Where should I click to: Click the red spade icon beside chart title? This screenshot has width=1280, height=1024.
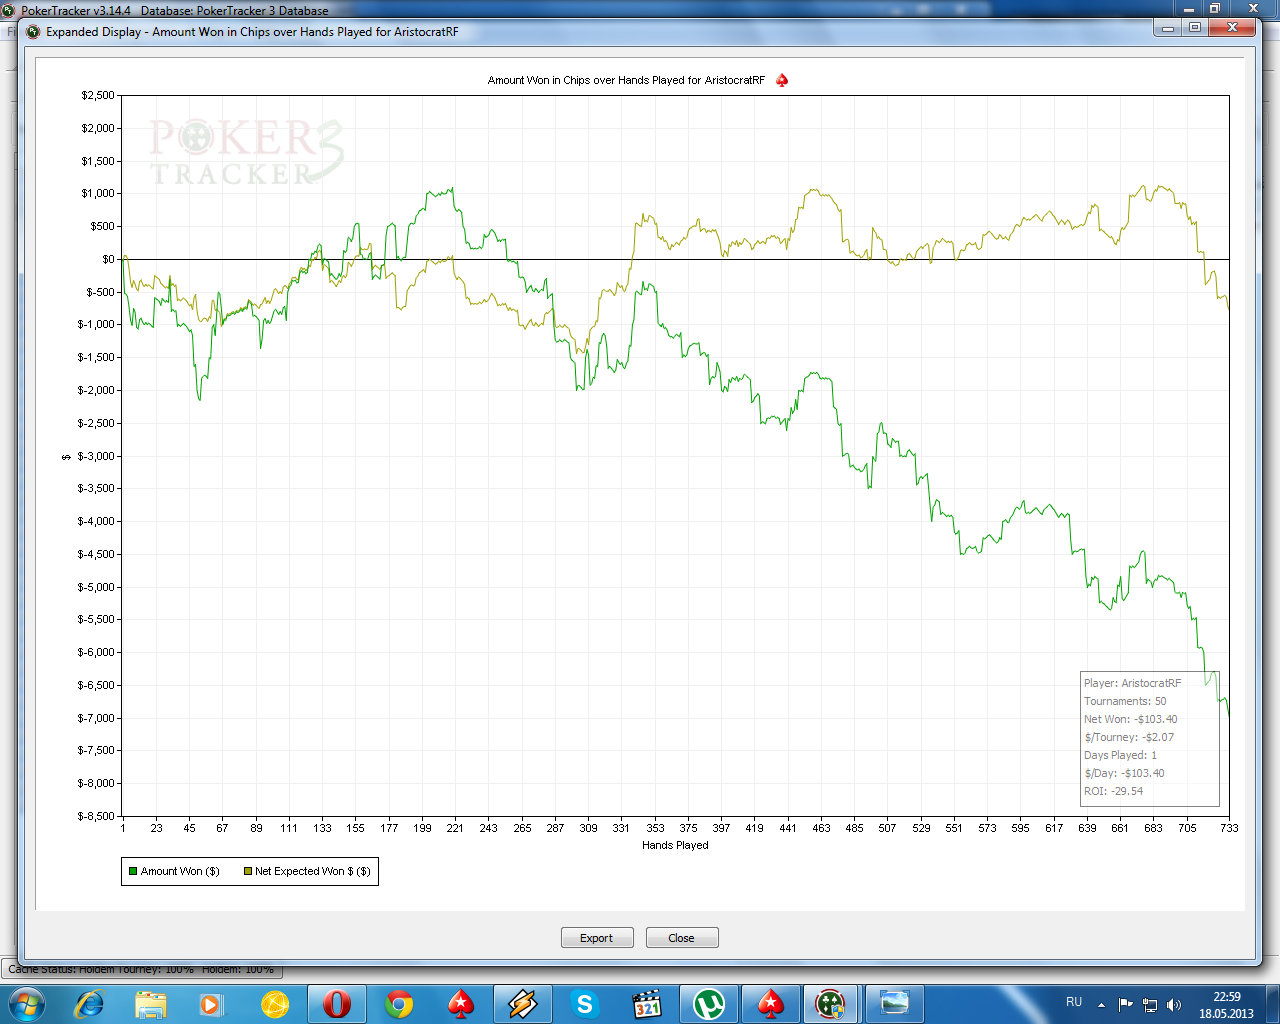coord(782,80)
